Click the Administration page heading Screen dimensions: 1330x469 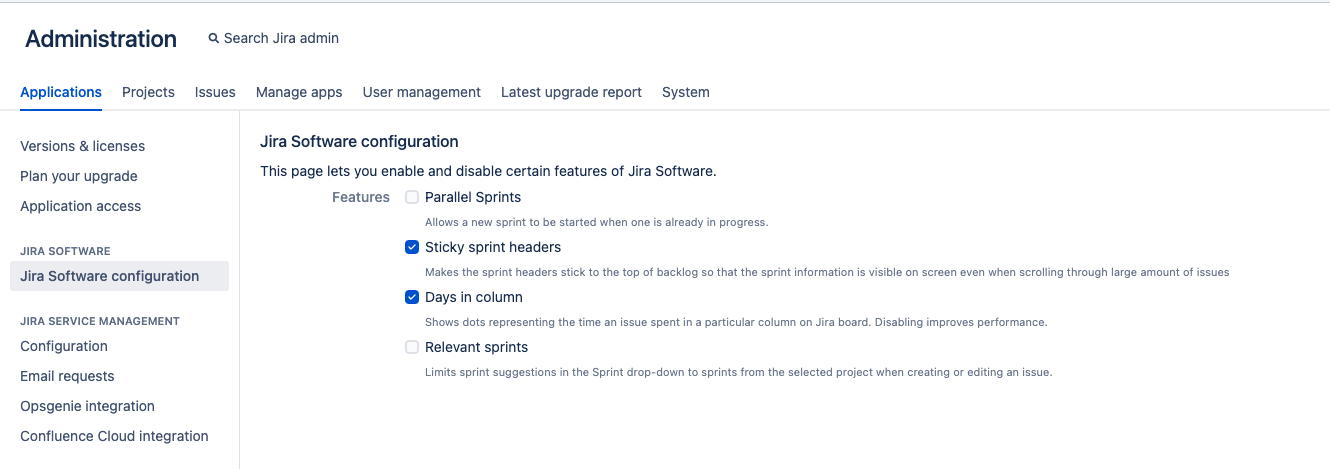(x=101, y=39)
